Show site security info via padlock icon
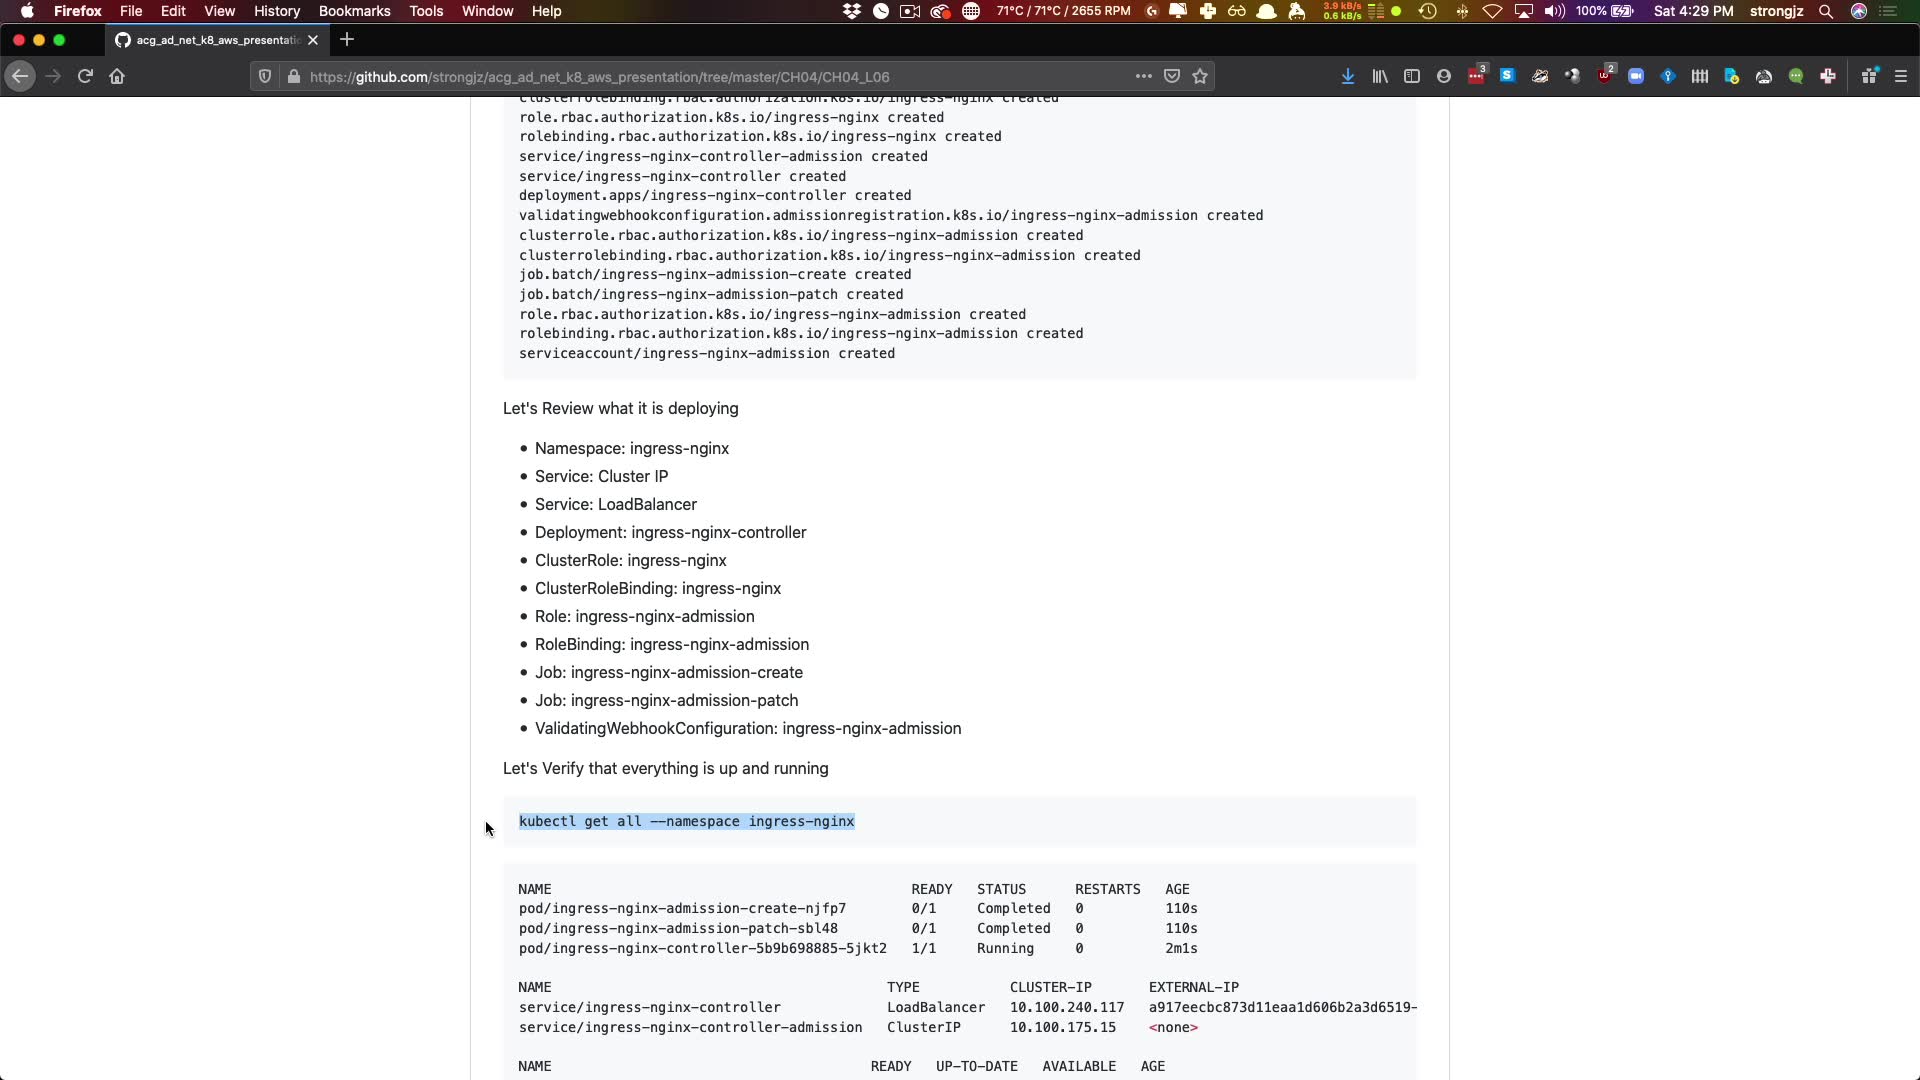 click(x=293, y=77)
